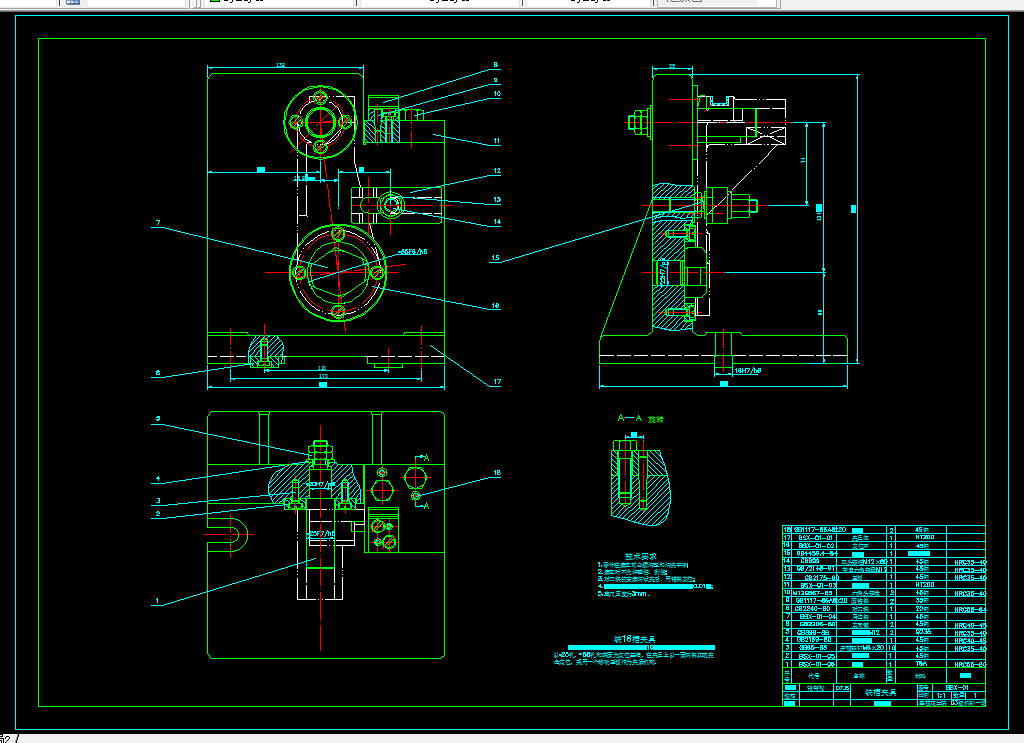Viewport: 1024px width, 743px height.
Task: Click part callout number 15
Action: 495,258
